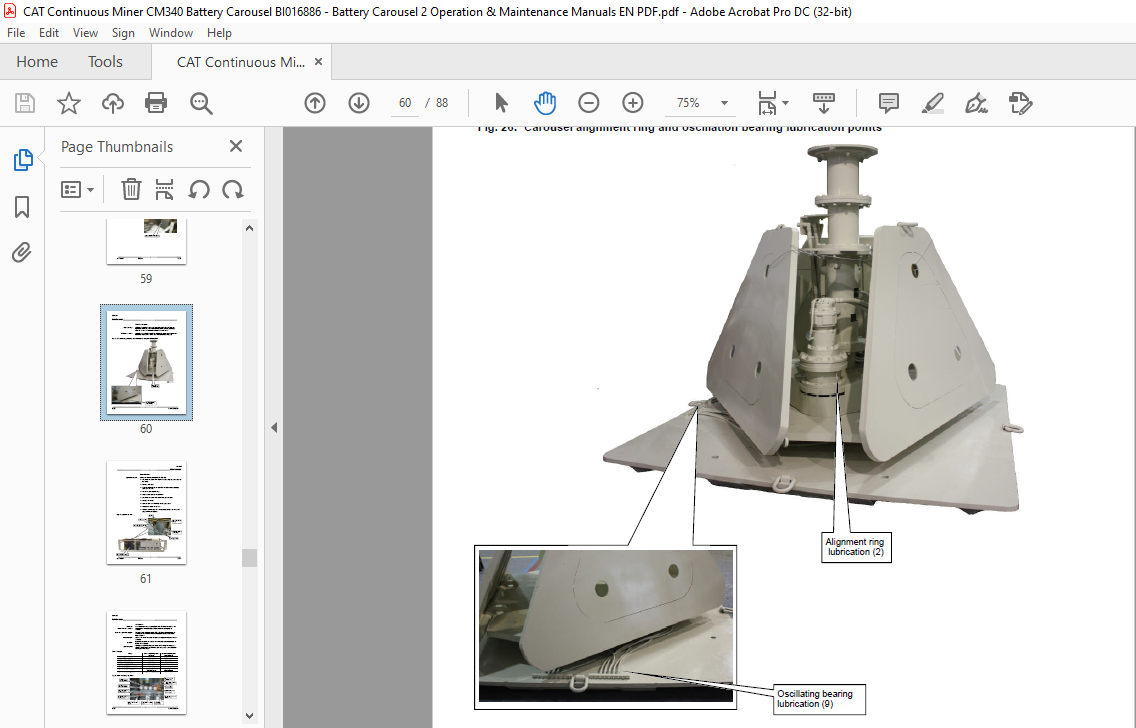This screenshot has width=1136, height=728.
Task: Zoom in with plus button
Action: coord(632,103)
